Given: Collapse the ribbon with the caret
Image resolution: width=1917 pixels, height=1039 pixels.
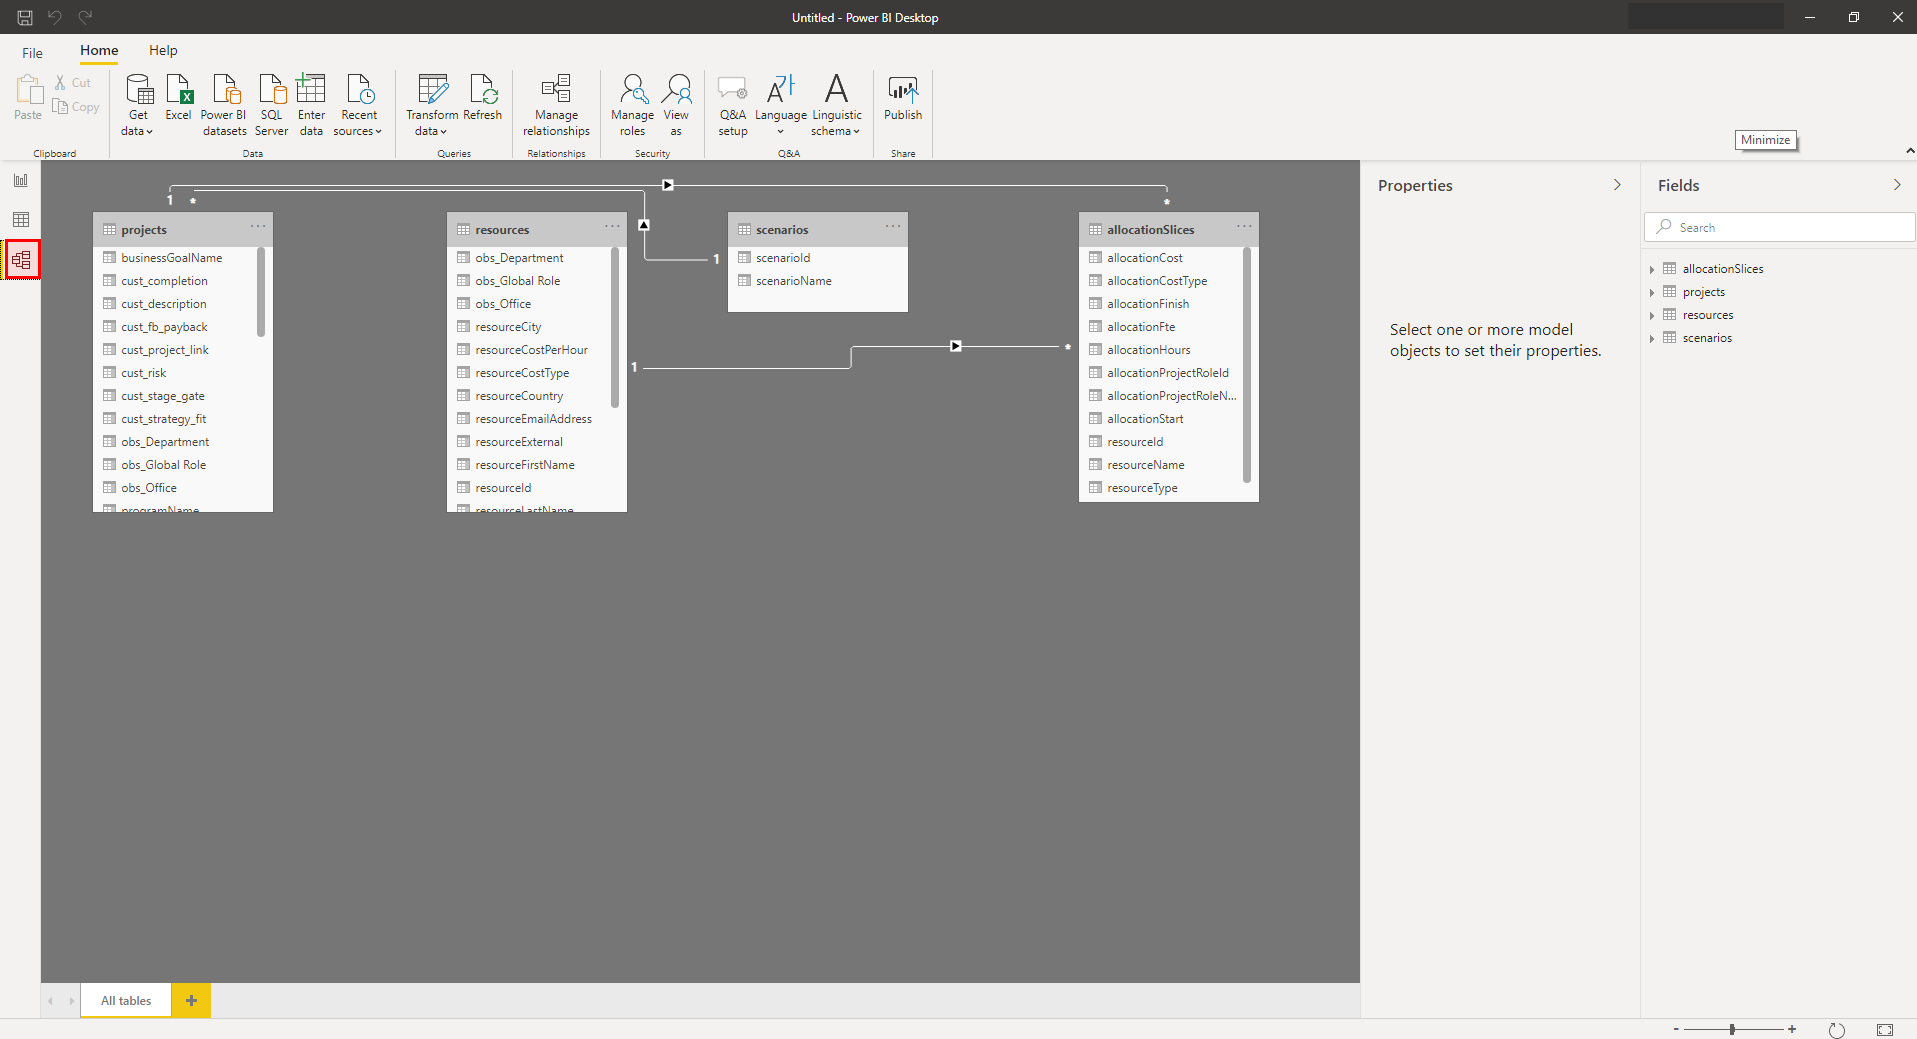Looking at the screenshot, I should pyautogui.click(x=1910, y=151).
